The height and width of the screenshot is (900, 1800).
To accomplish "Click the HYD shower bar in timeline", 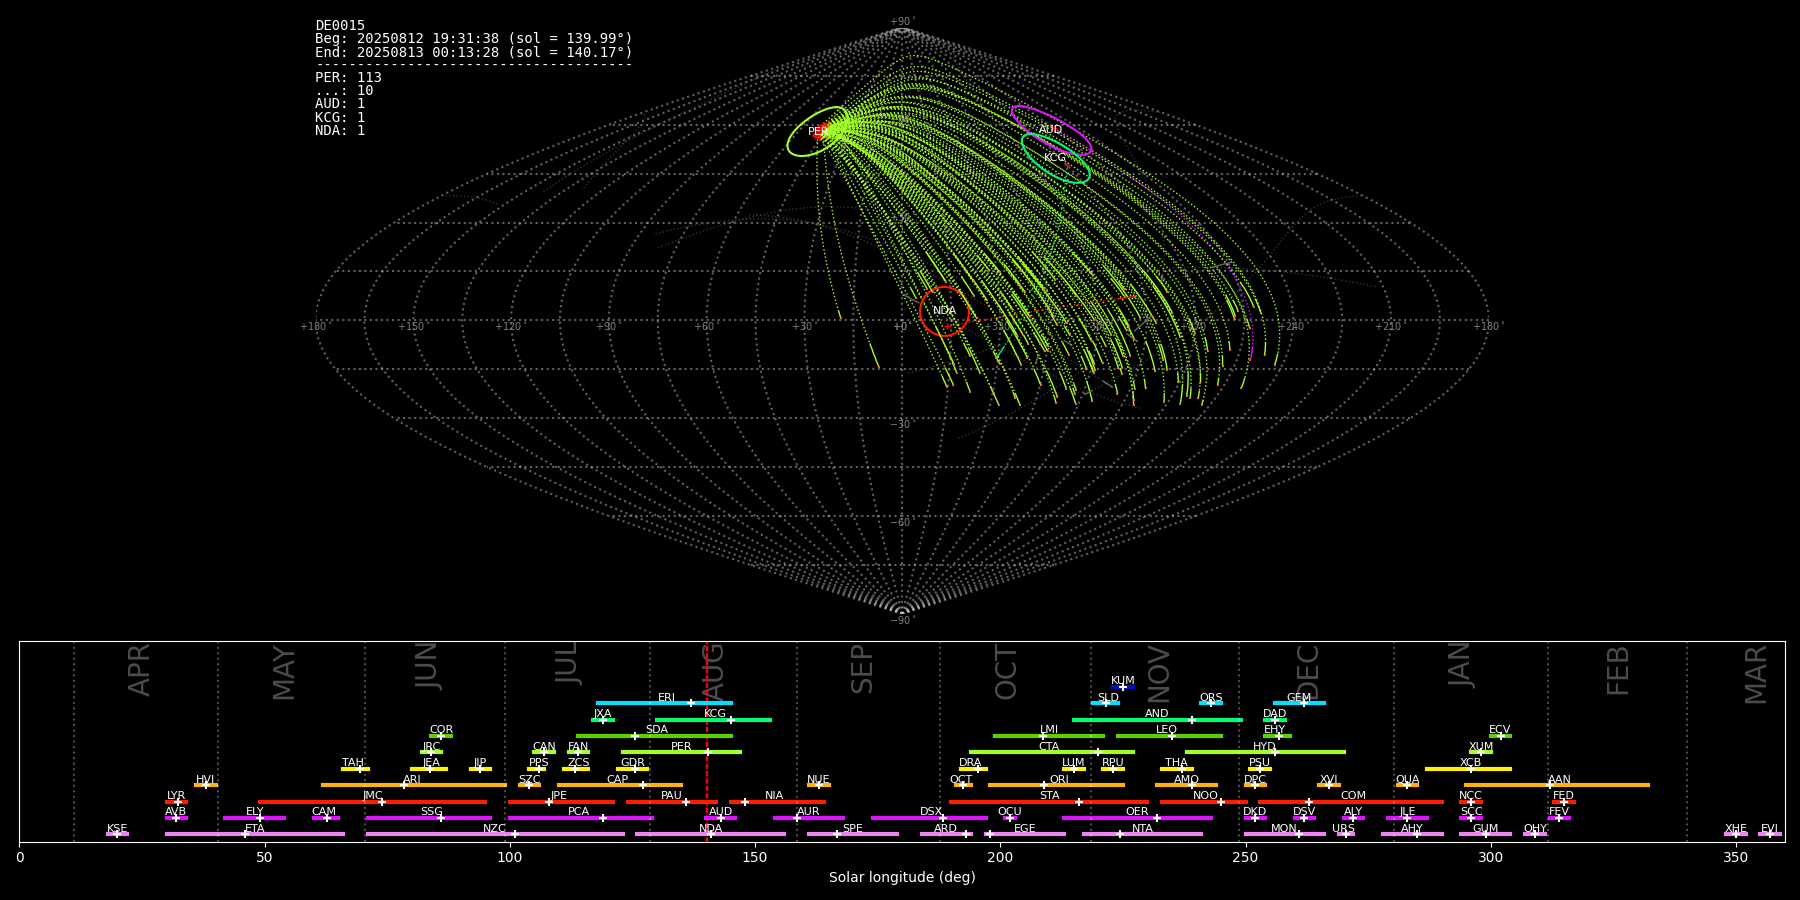I will (1265, 752).
